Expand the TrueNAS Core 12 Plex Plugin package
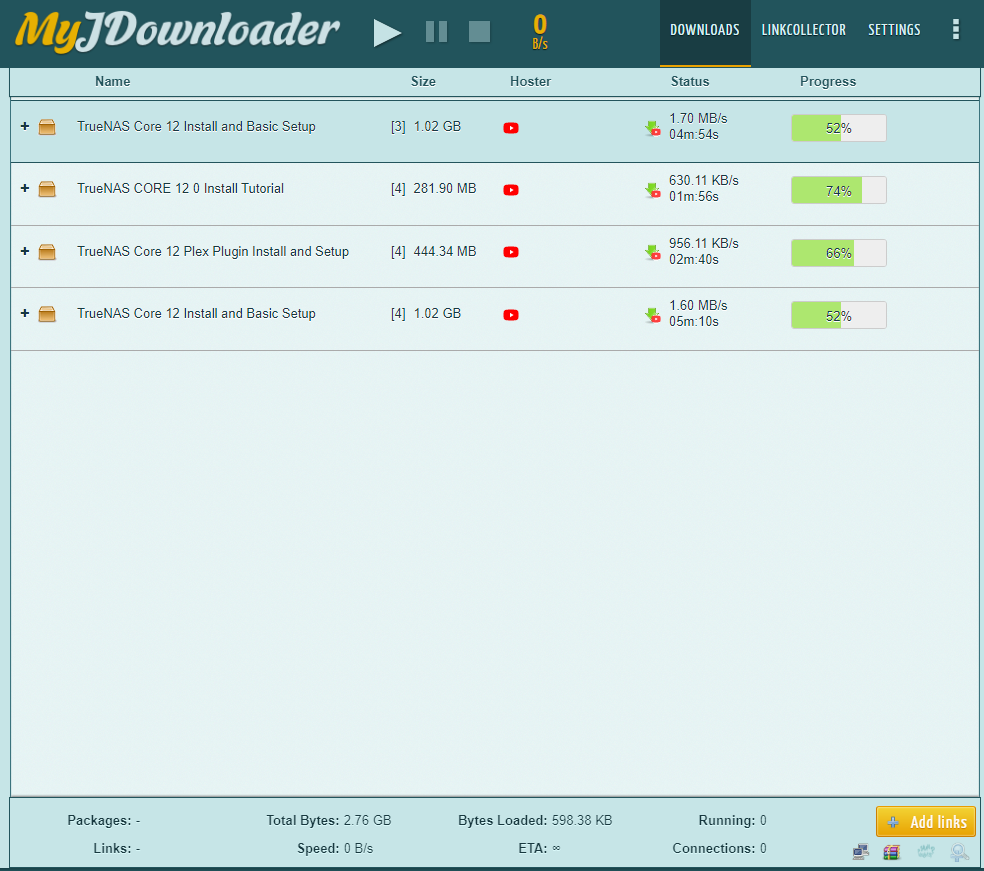Viewport: 984px width, 871px height. pyautogui.click(x=25, y=251)
